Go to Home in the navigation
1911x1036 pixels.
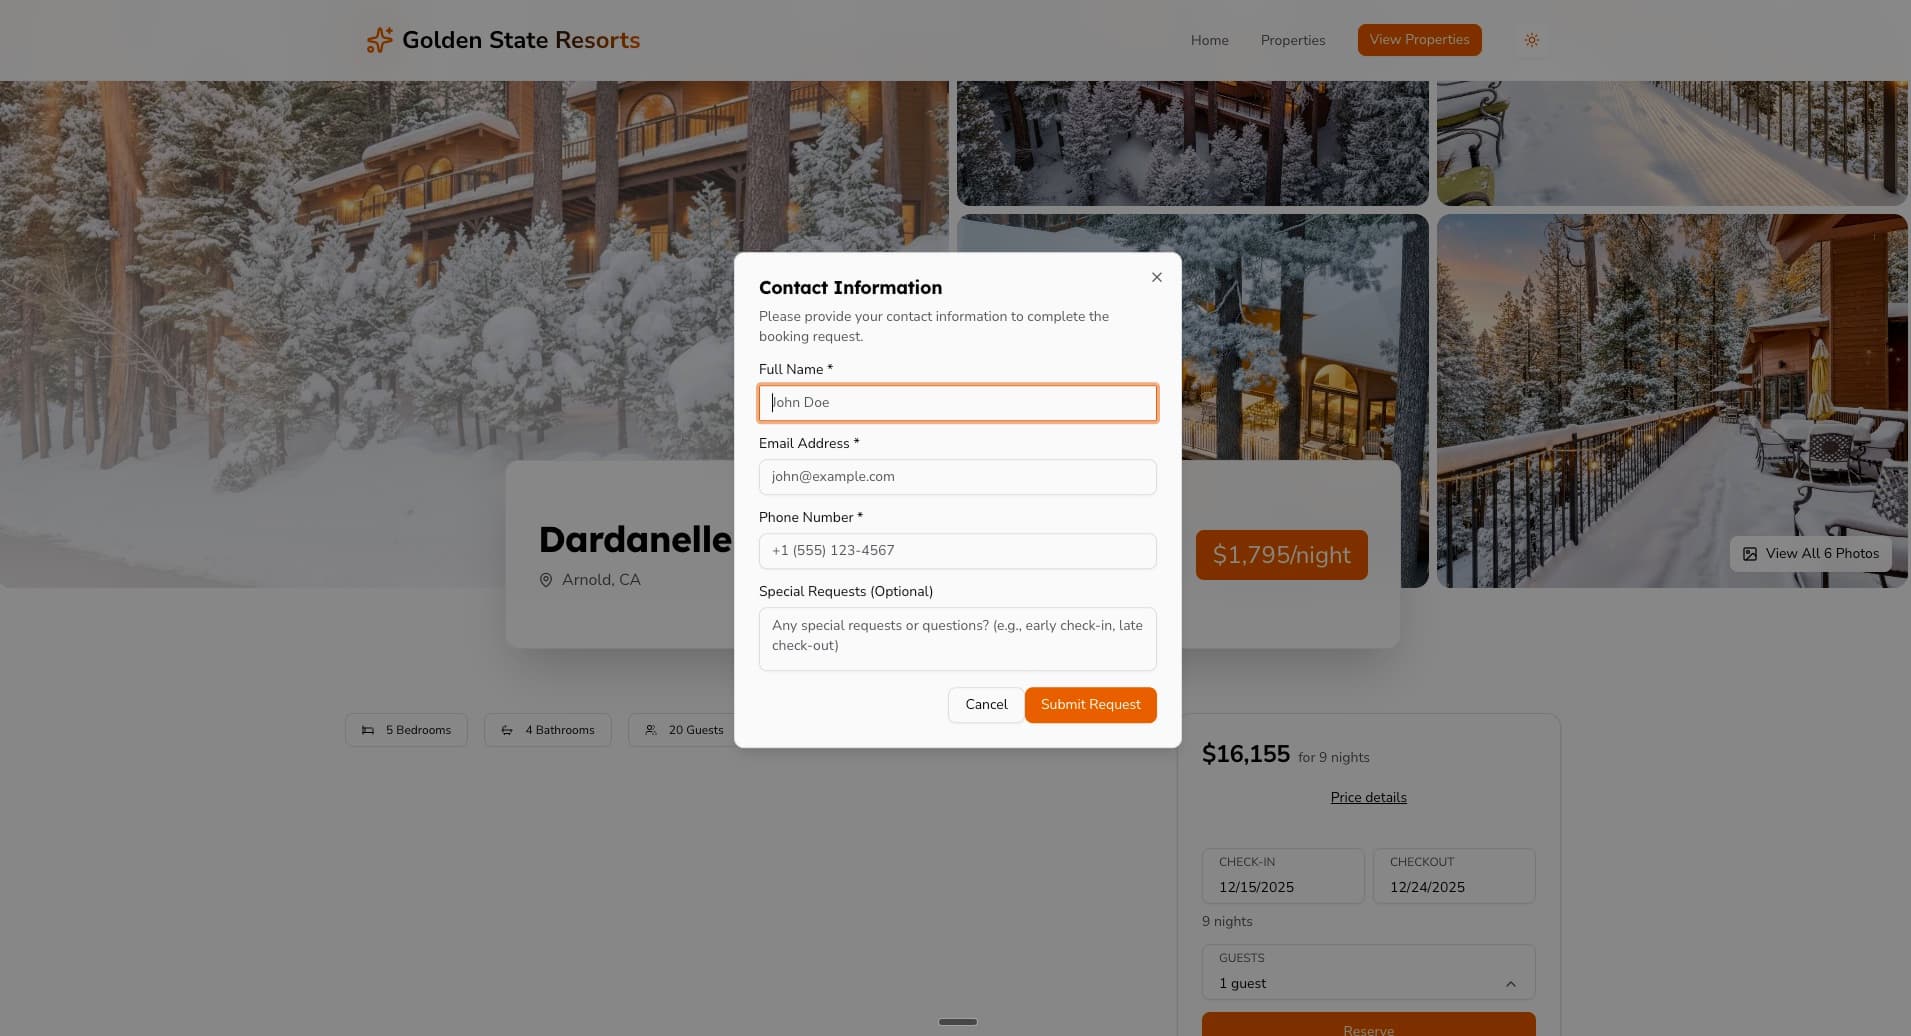pos(1209,40)
